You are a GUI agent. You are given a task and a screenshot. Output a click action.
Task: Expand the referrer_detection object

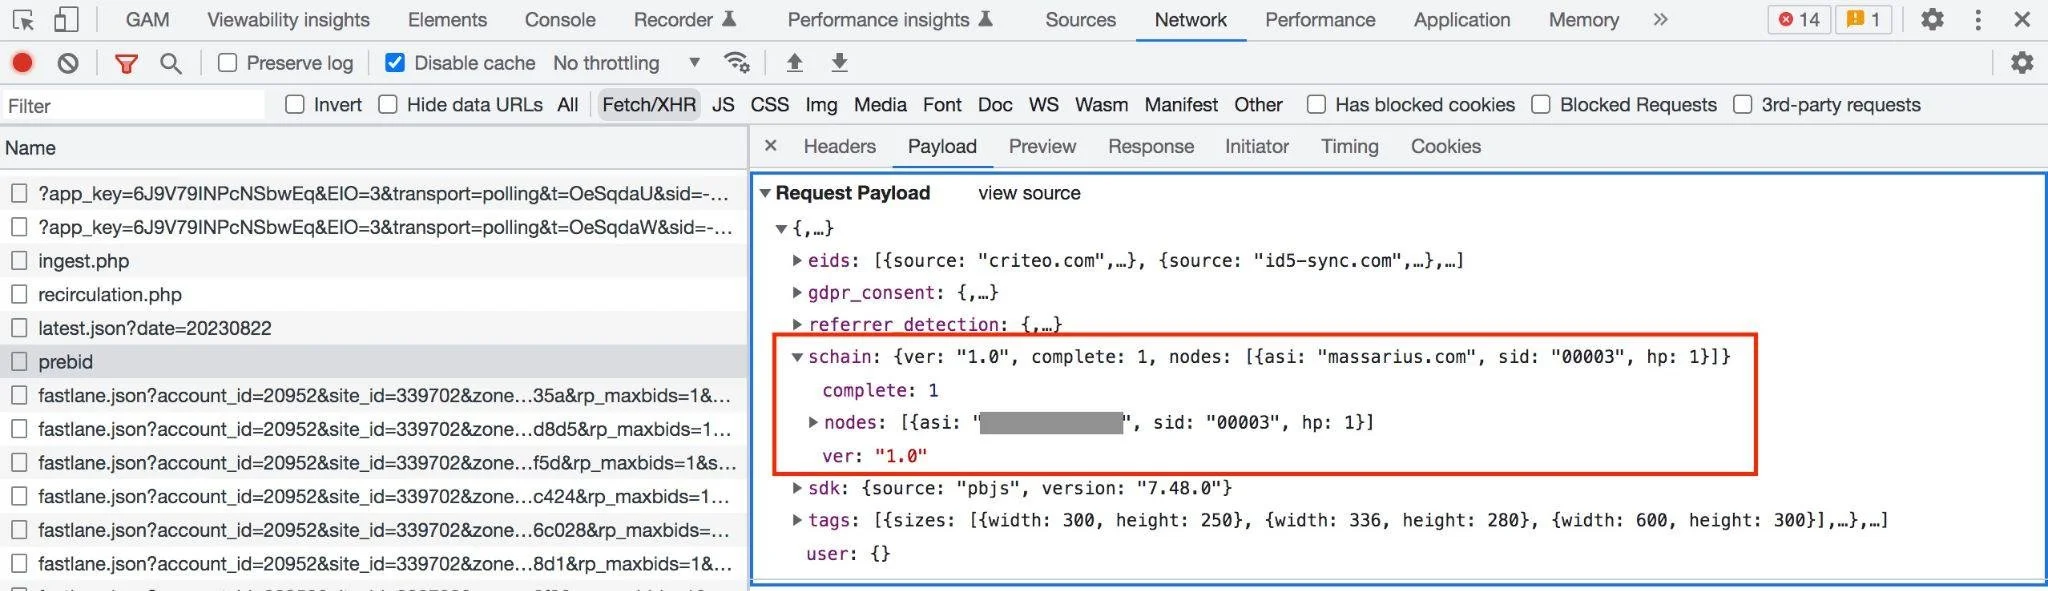click(797, 324)
